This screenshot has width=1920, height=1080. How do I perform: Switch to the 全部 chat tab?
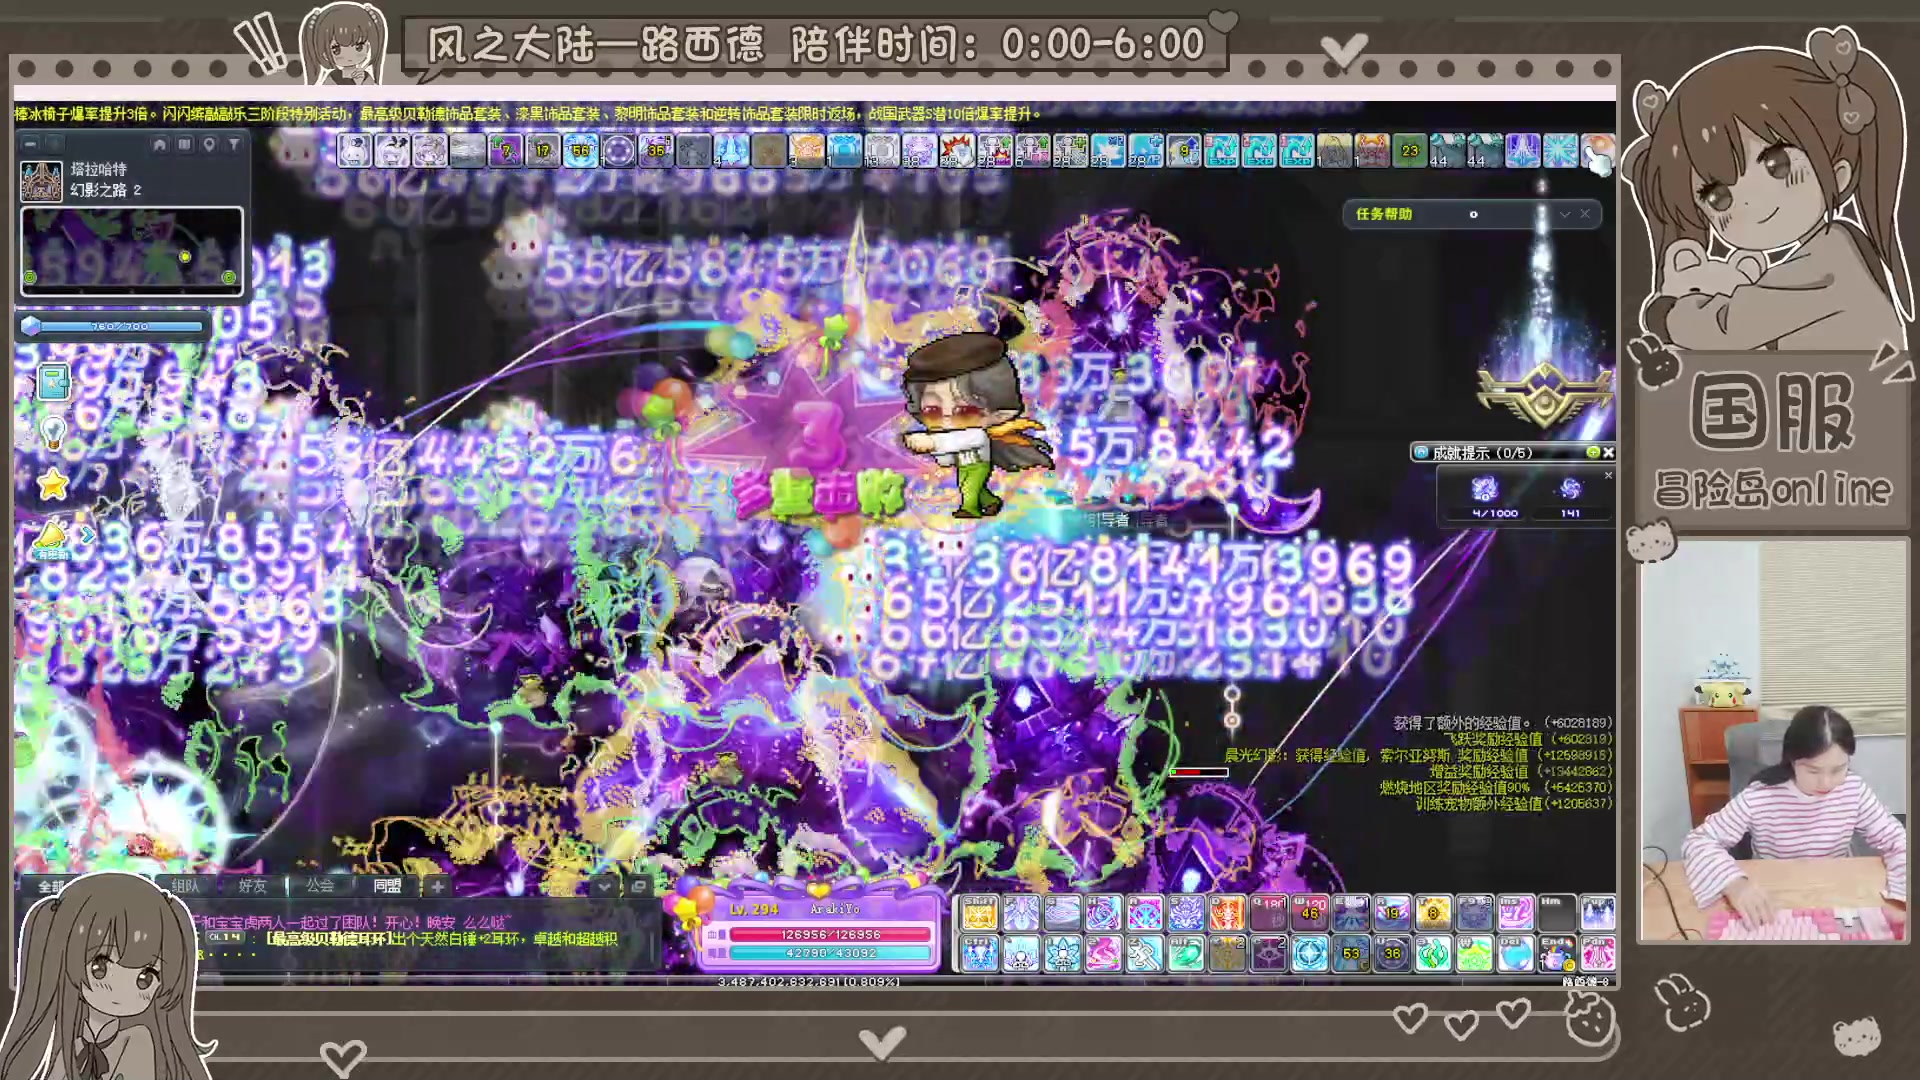click(x=50, y=886)
